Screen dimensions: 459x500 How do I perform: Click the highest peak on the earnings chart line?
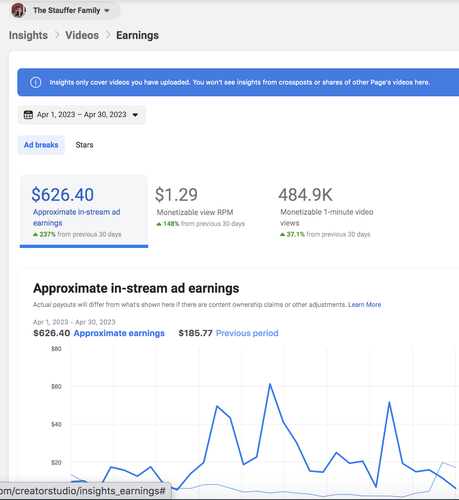(270, 384)
